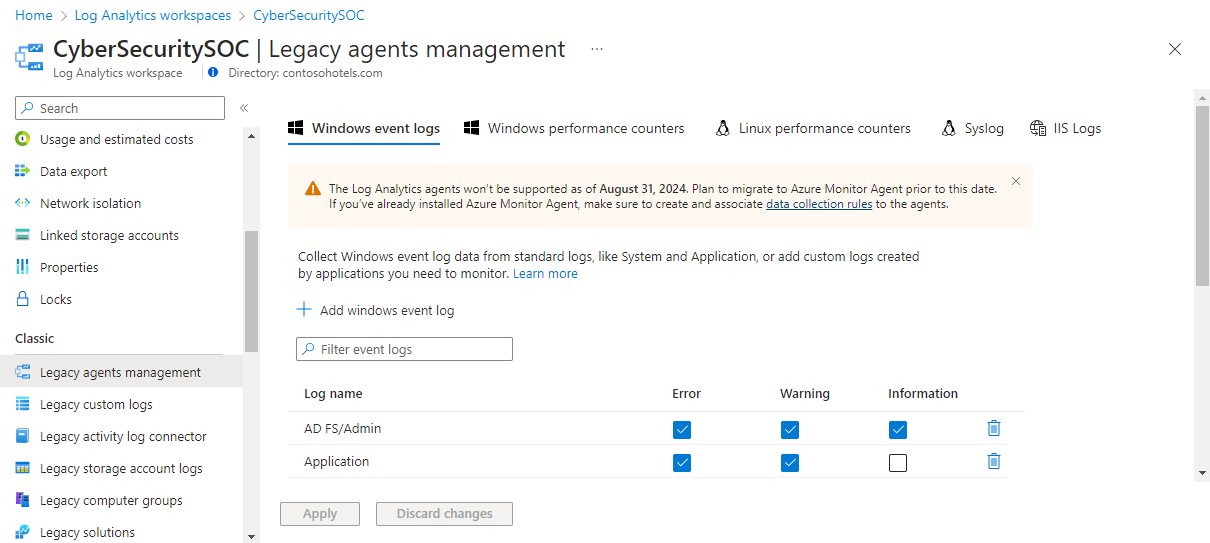Click the Data export sidebar icon
The height and width of the screenshot is (543, 1210).
click(x=23, y=171)
